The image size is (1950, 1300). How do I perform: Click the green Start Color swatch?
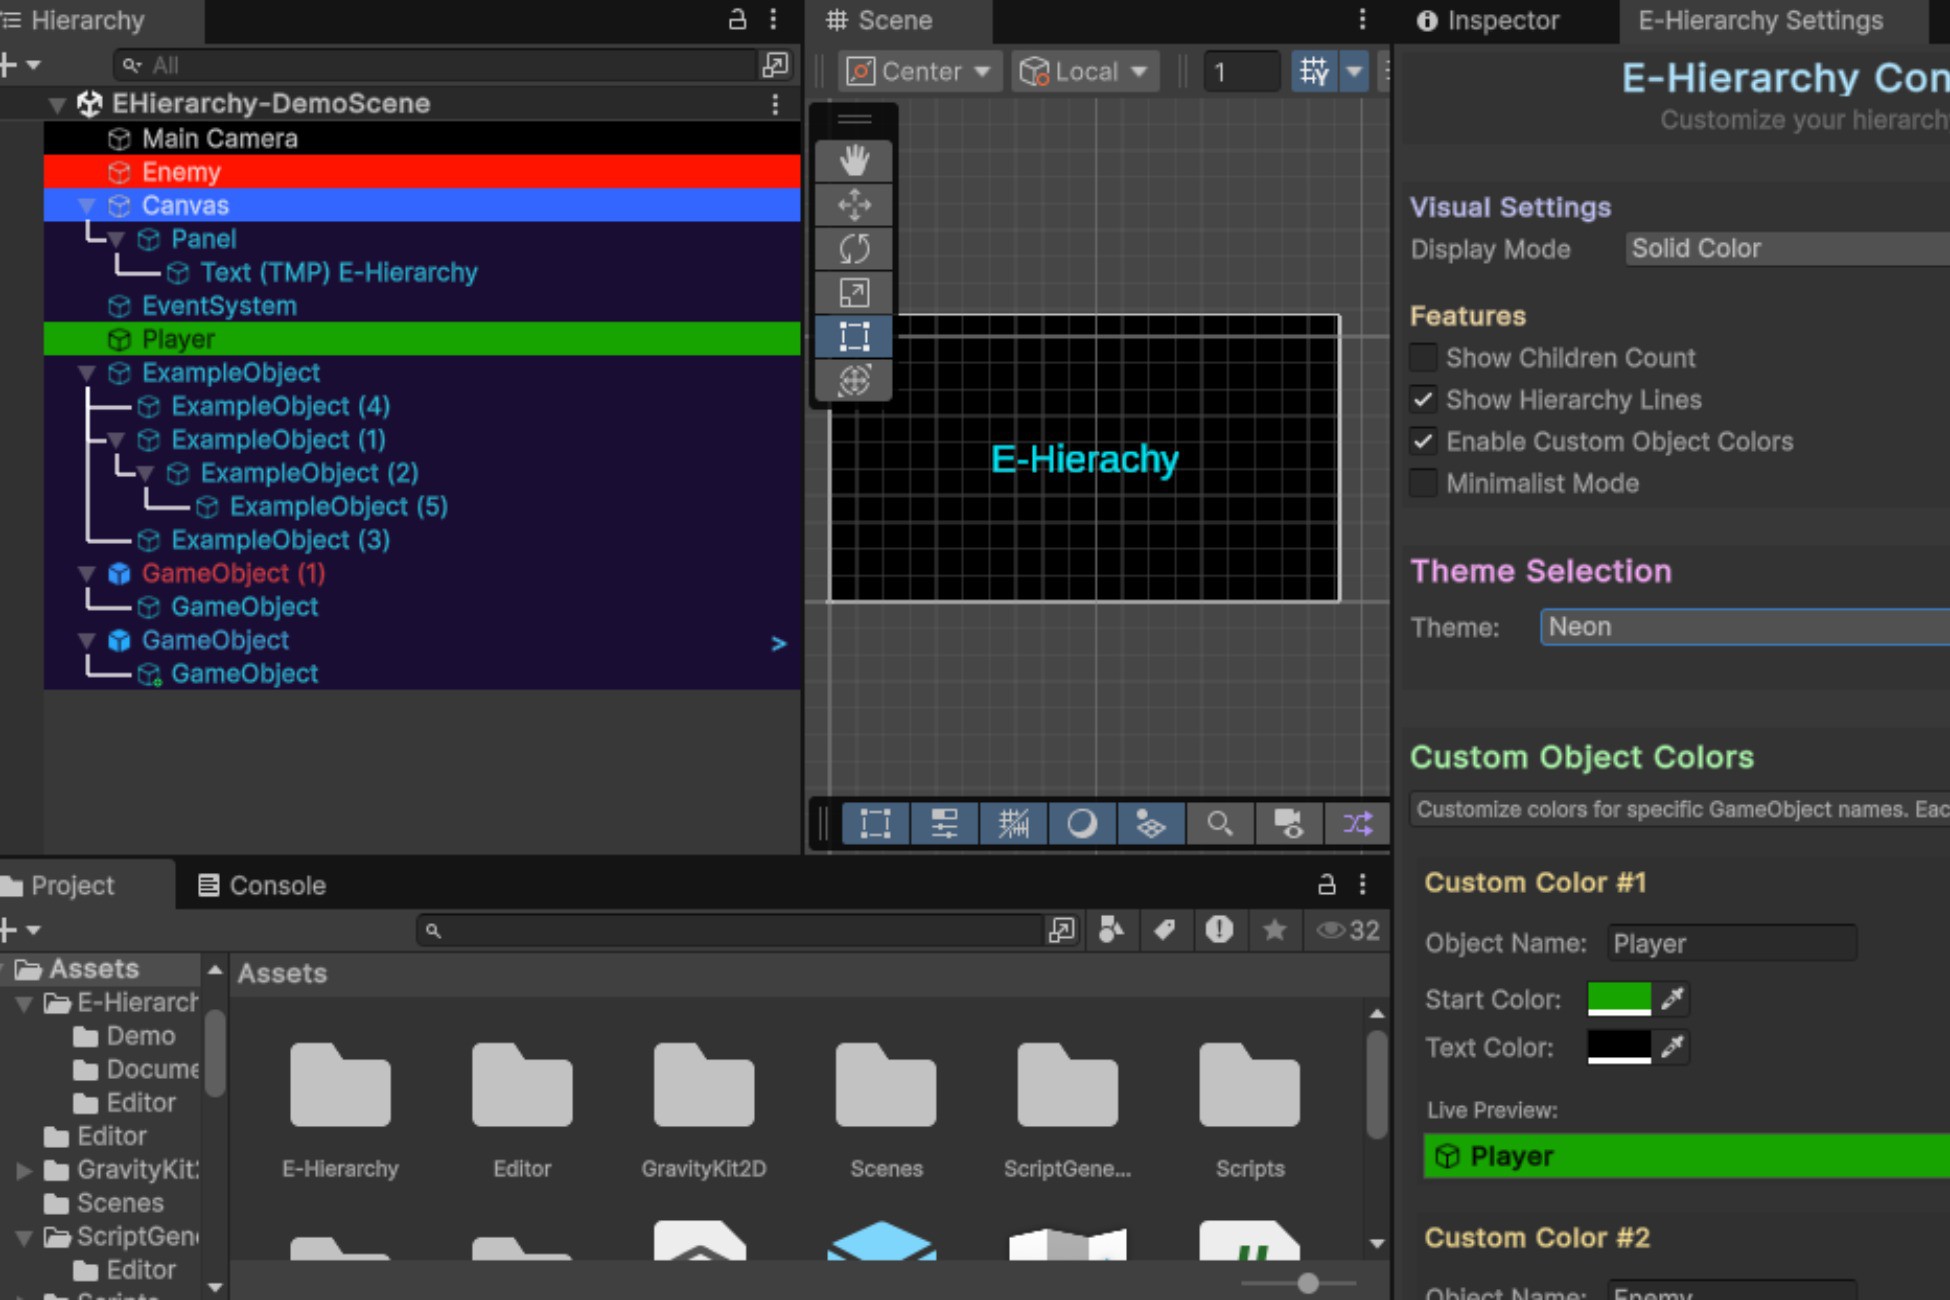tap(1618, 998)
